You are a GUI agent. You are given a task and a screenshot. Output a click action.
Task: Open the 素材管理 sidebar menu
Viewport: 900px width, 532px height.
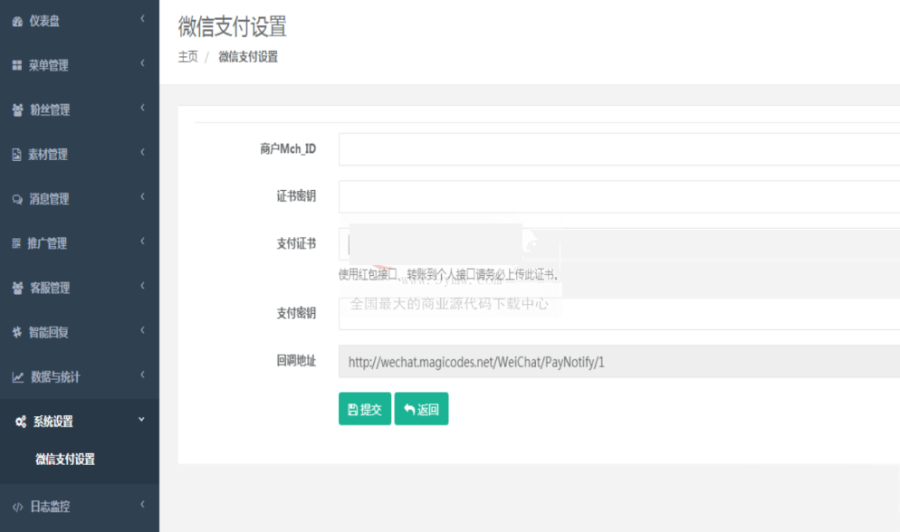(79, 154)
